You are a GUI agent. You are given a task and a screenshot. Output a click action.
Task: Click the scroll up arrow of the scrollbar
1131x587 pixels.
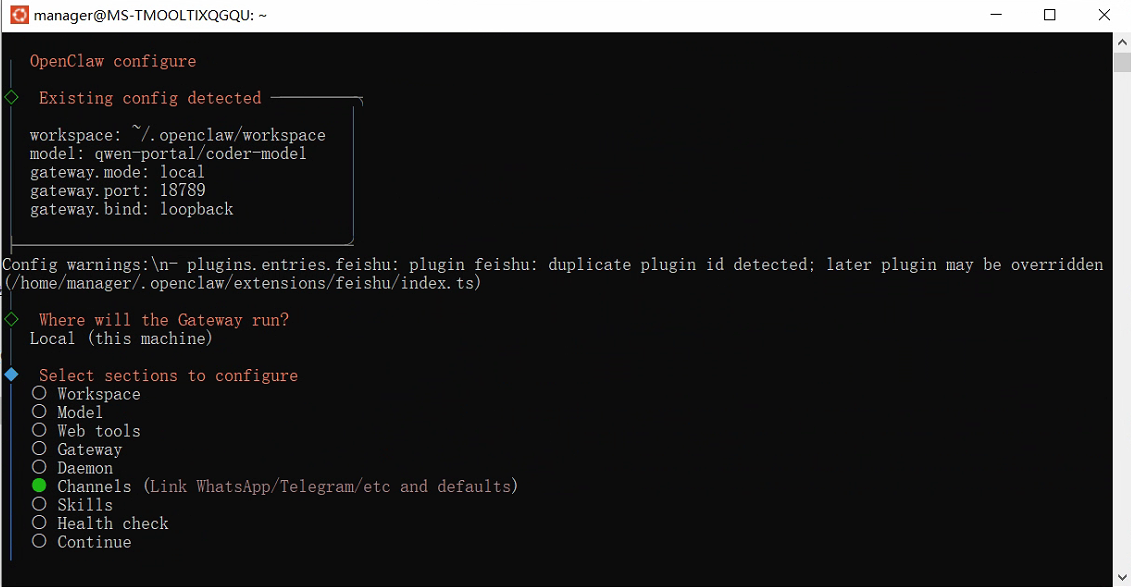click(x=1122, y=42)
